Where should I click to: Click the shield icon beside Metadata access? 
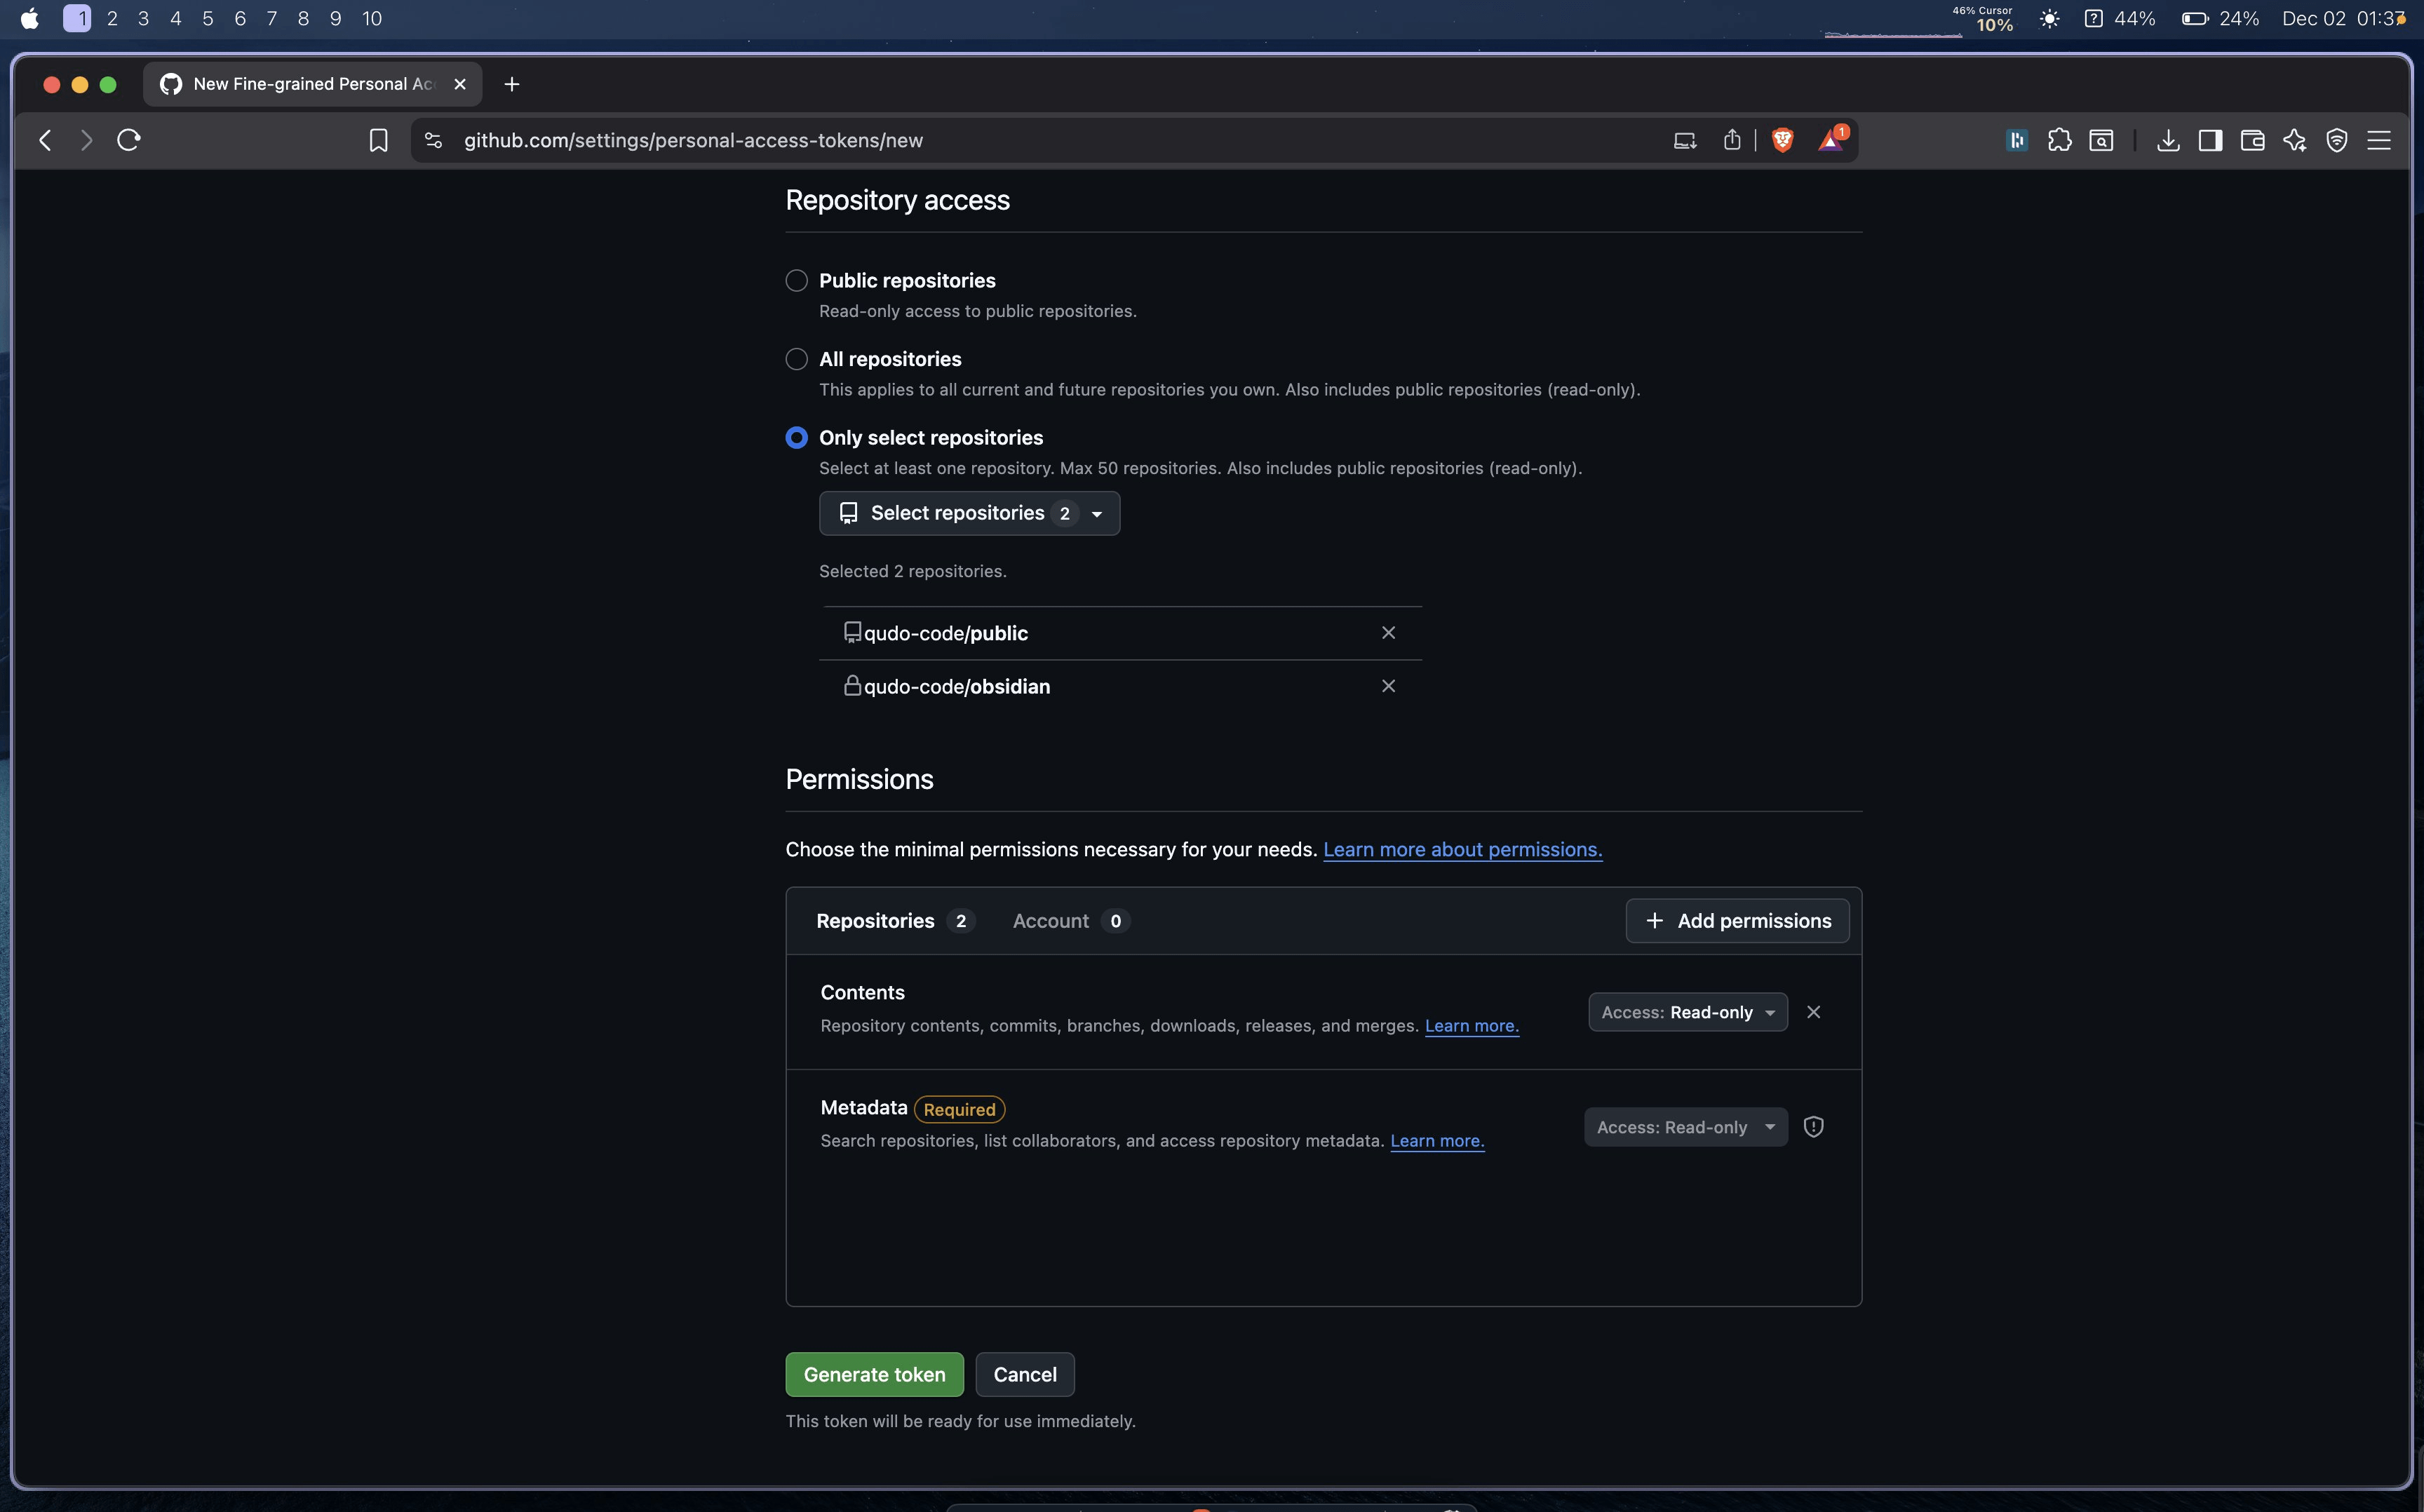pyautogui.click(x=1813, y=1127)
